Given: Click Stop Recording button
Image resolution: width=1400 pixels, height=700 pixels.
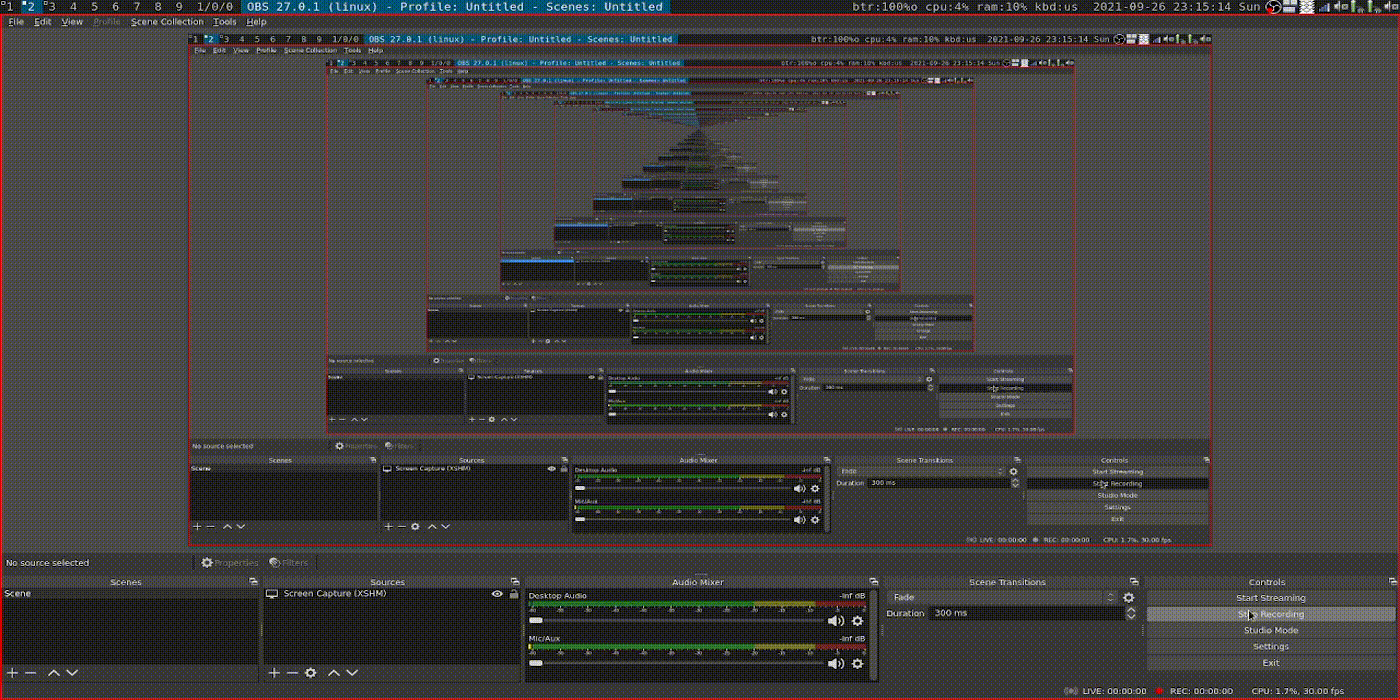Looking at the screenshot, I should (x=1270, y=614).
